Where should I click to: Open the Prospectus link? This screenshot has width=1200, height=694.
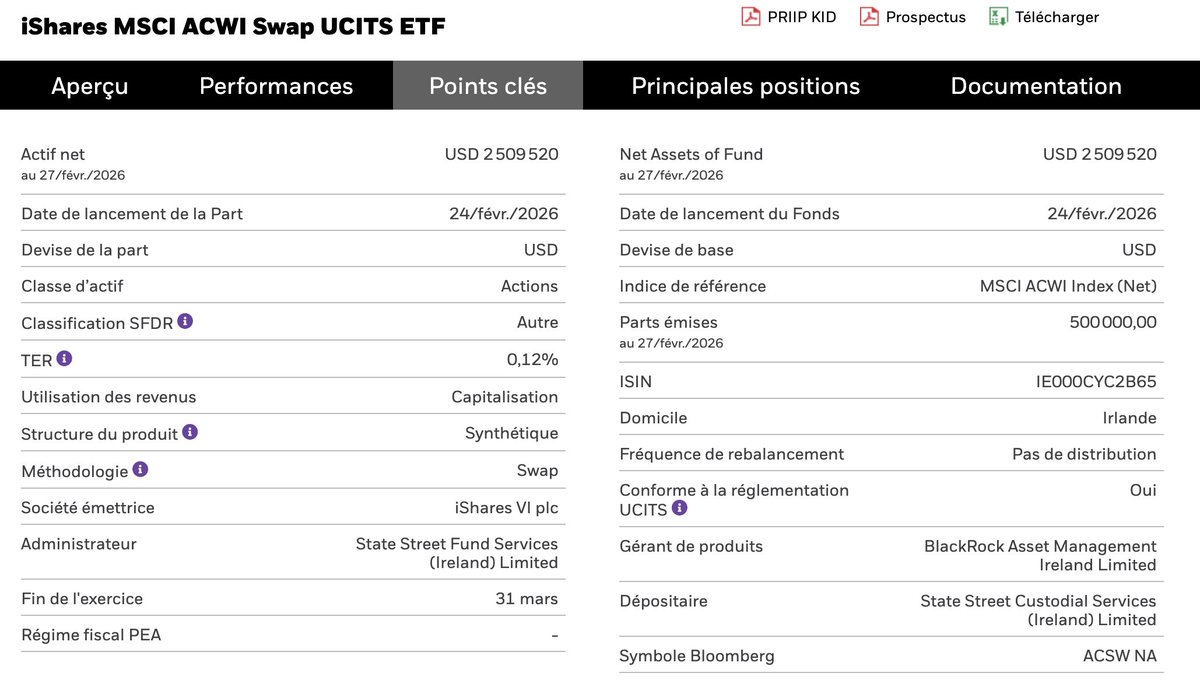tap(926, 17)
